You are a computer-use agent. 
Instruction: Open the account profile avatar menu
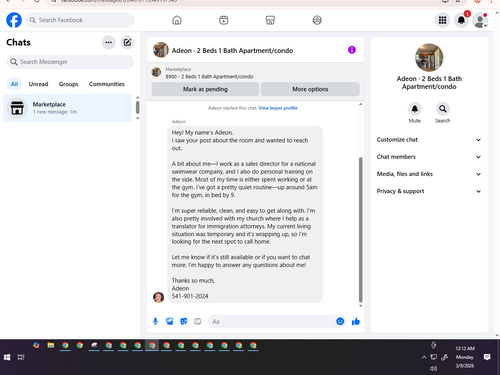coord(480,20)
